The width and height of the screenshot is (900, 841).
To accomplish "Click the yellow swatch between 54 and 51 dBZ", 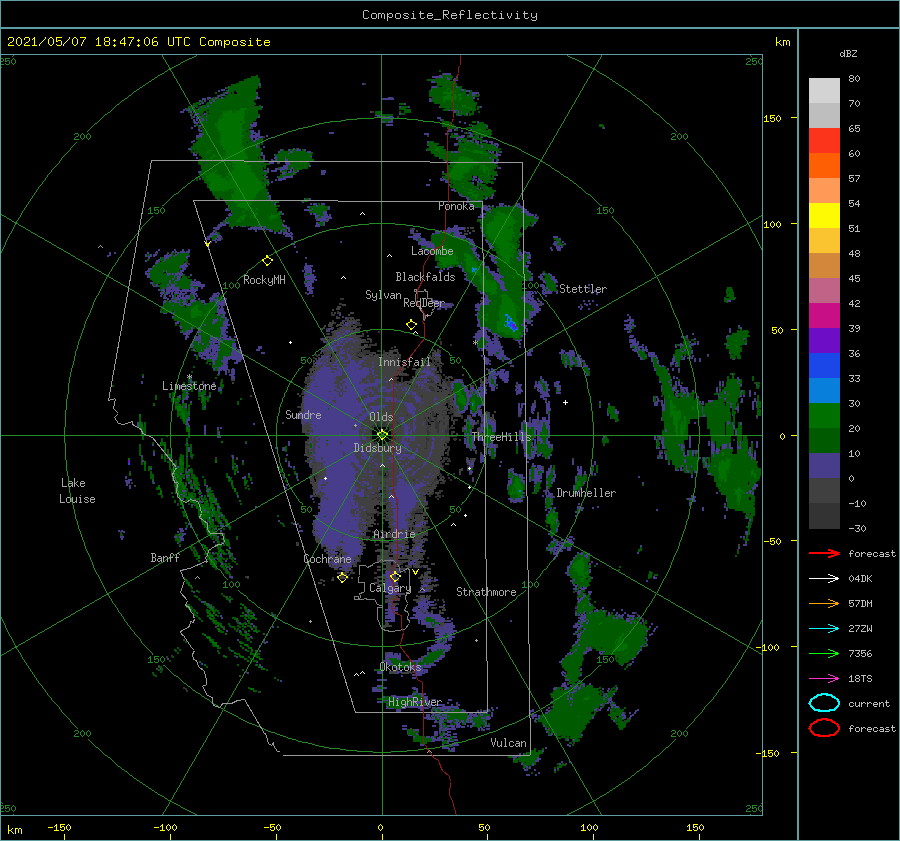I will click(x=824, y=216).
